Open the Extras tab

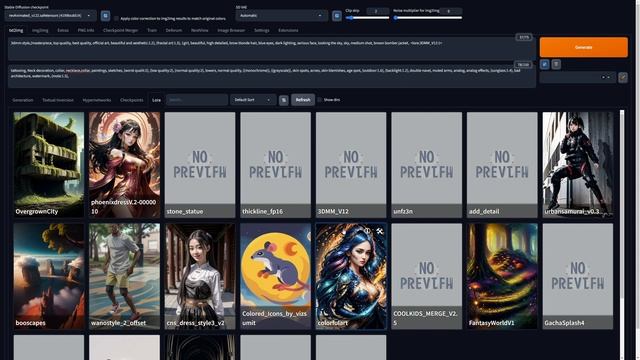tap(63, 30)
